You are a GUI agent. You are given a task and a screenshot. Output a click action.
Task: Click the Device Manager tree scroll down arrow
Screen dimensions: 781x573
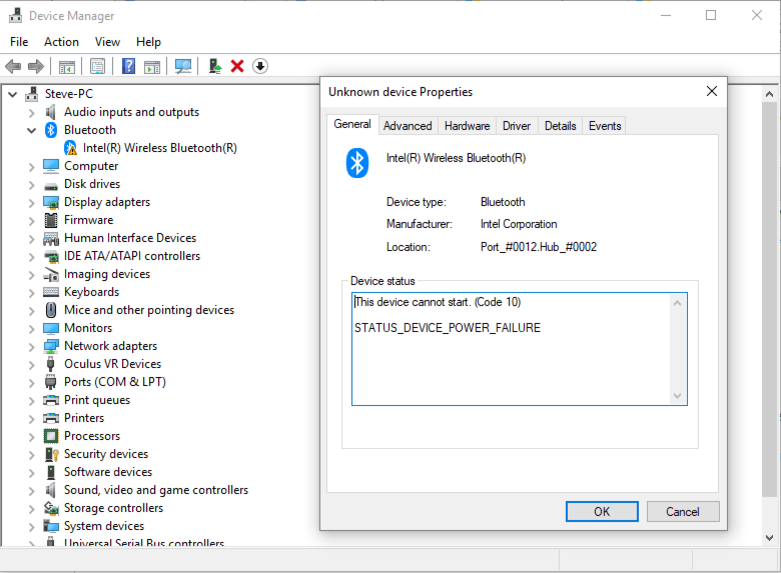(770, 538)
